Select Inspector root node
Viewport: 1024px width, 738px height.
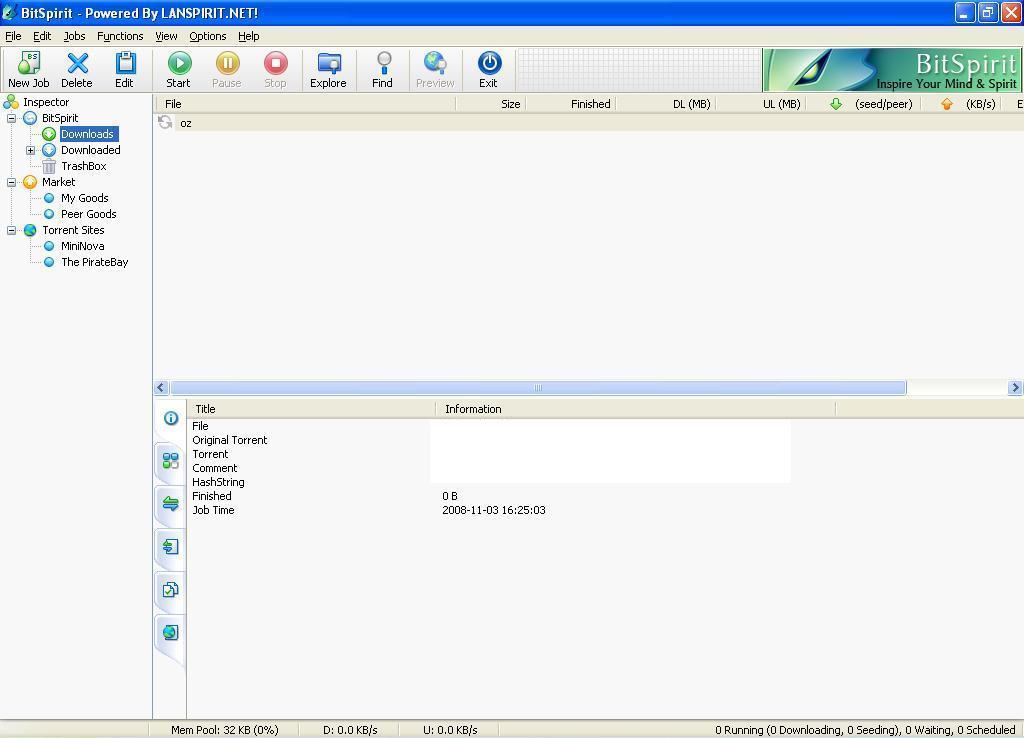(46, 102)
